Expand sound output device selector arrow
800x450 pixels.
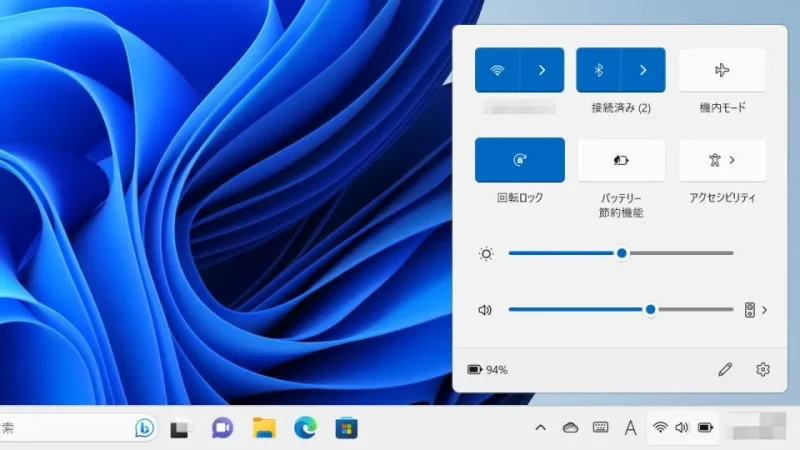click(764, 310)
